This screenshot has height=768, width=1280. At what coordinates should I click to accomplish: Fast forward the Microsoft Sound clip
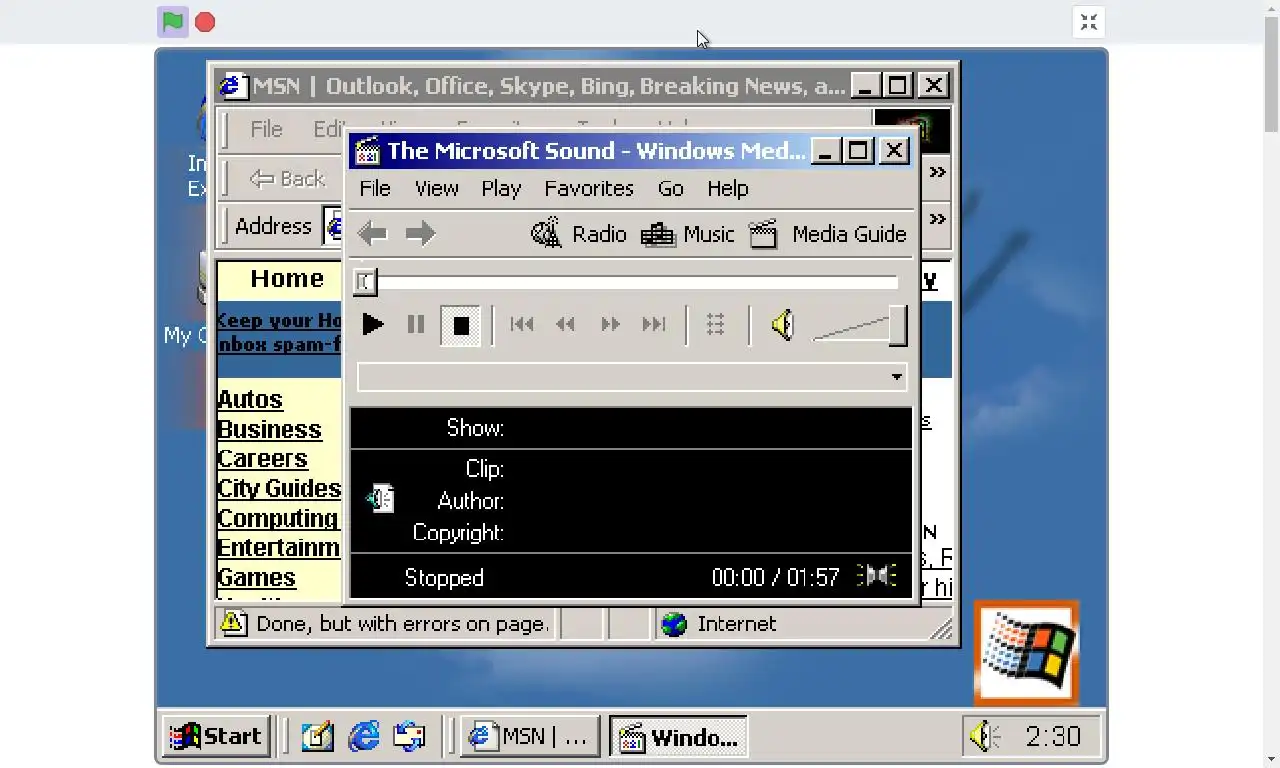pyautogui.click(x=610, y=324)
